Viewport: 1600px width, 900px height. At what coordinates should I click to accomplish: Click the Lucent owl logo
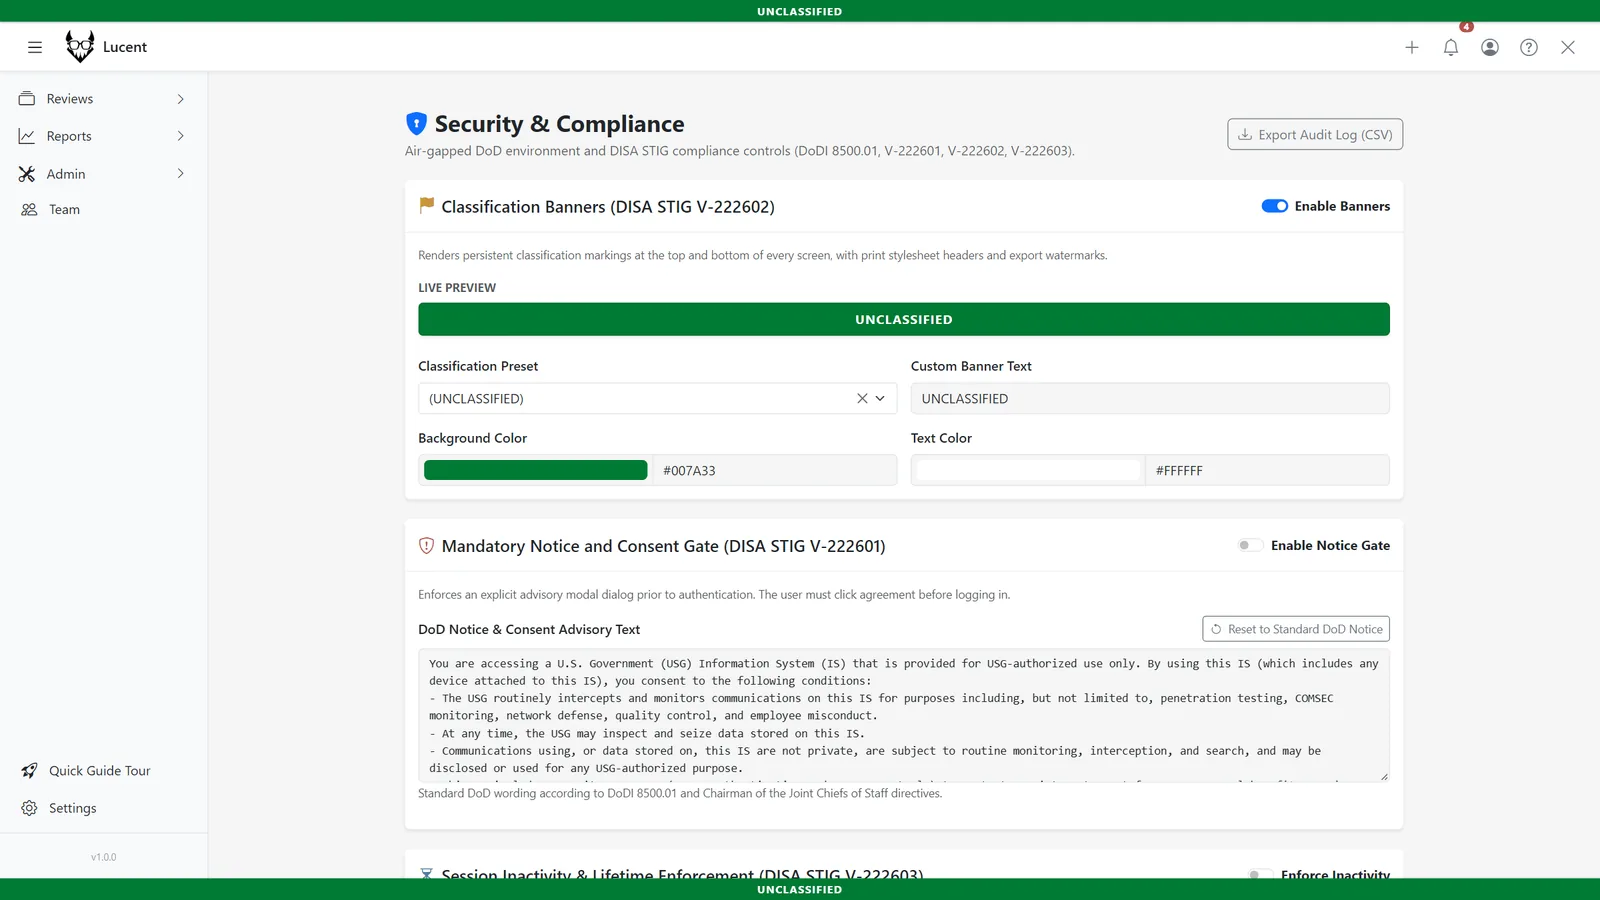coord(80,46)
